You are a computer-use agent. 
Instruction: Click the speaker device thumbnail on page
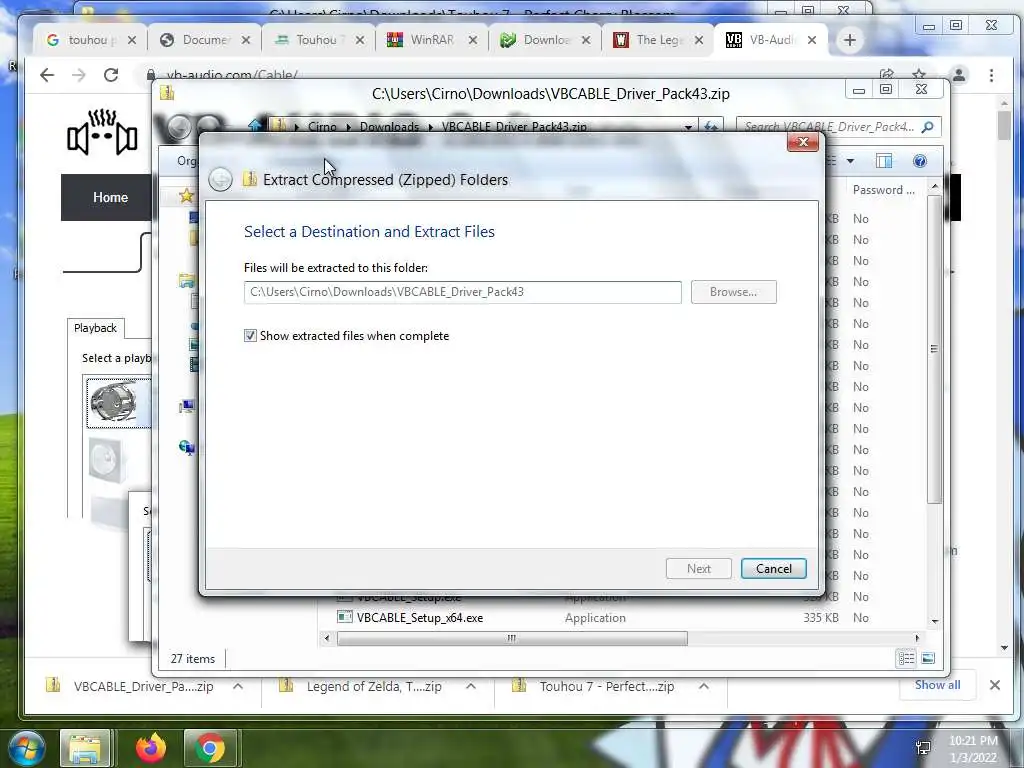114,401
